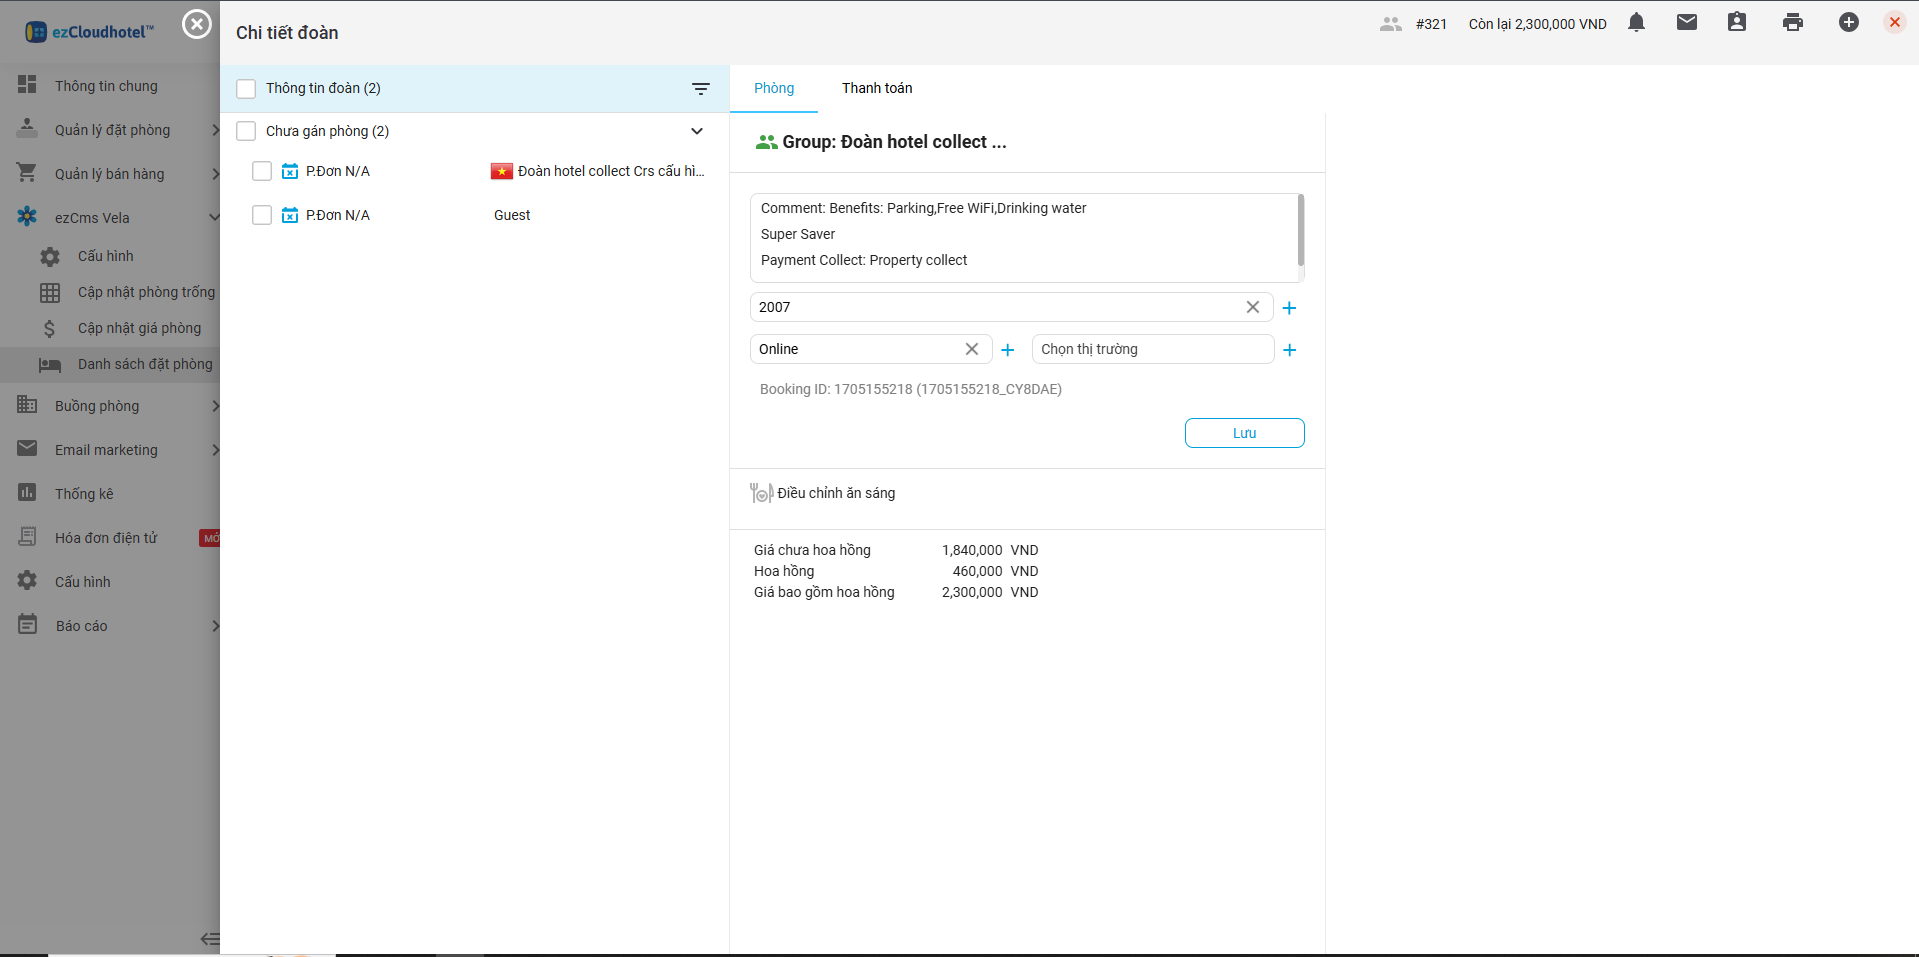Click the comment box scrollbar
The width and height of the screenshot is (1919, 957).
click(x=1300, y=230)
